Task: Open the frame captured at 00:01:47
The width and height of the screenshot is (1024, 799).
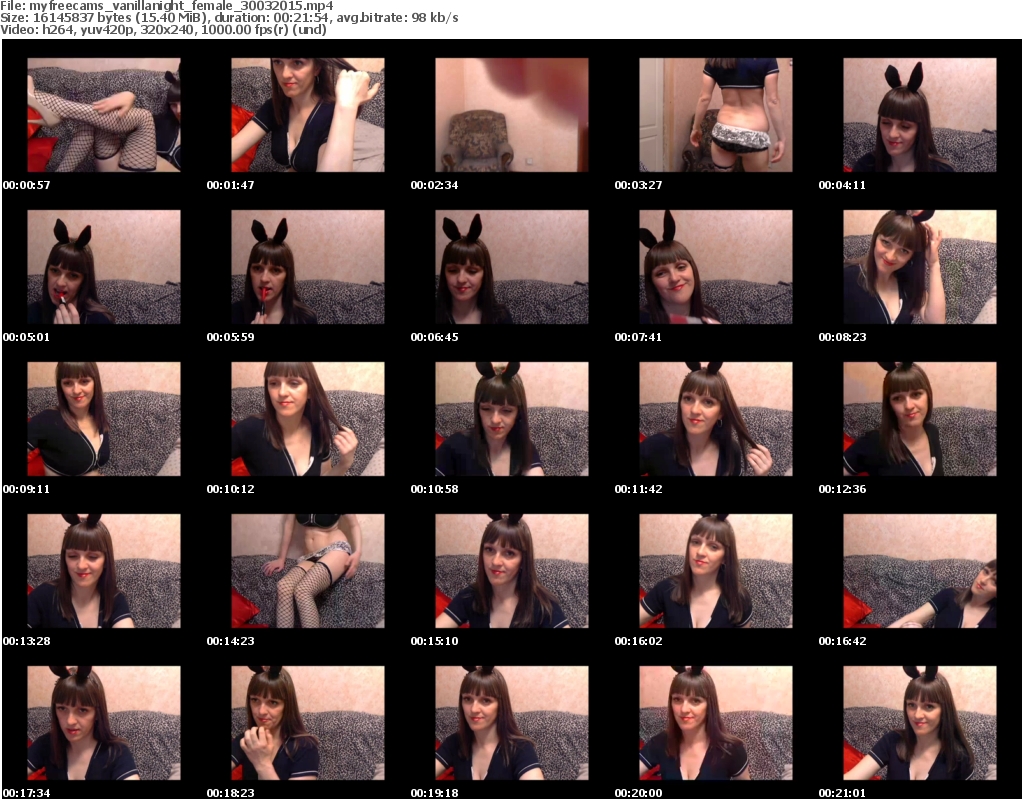Action: click(308, 115)
